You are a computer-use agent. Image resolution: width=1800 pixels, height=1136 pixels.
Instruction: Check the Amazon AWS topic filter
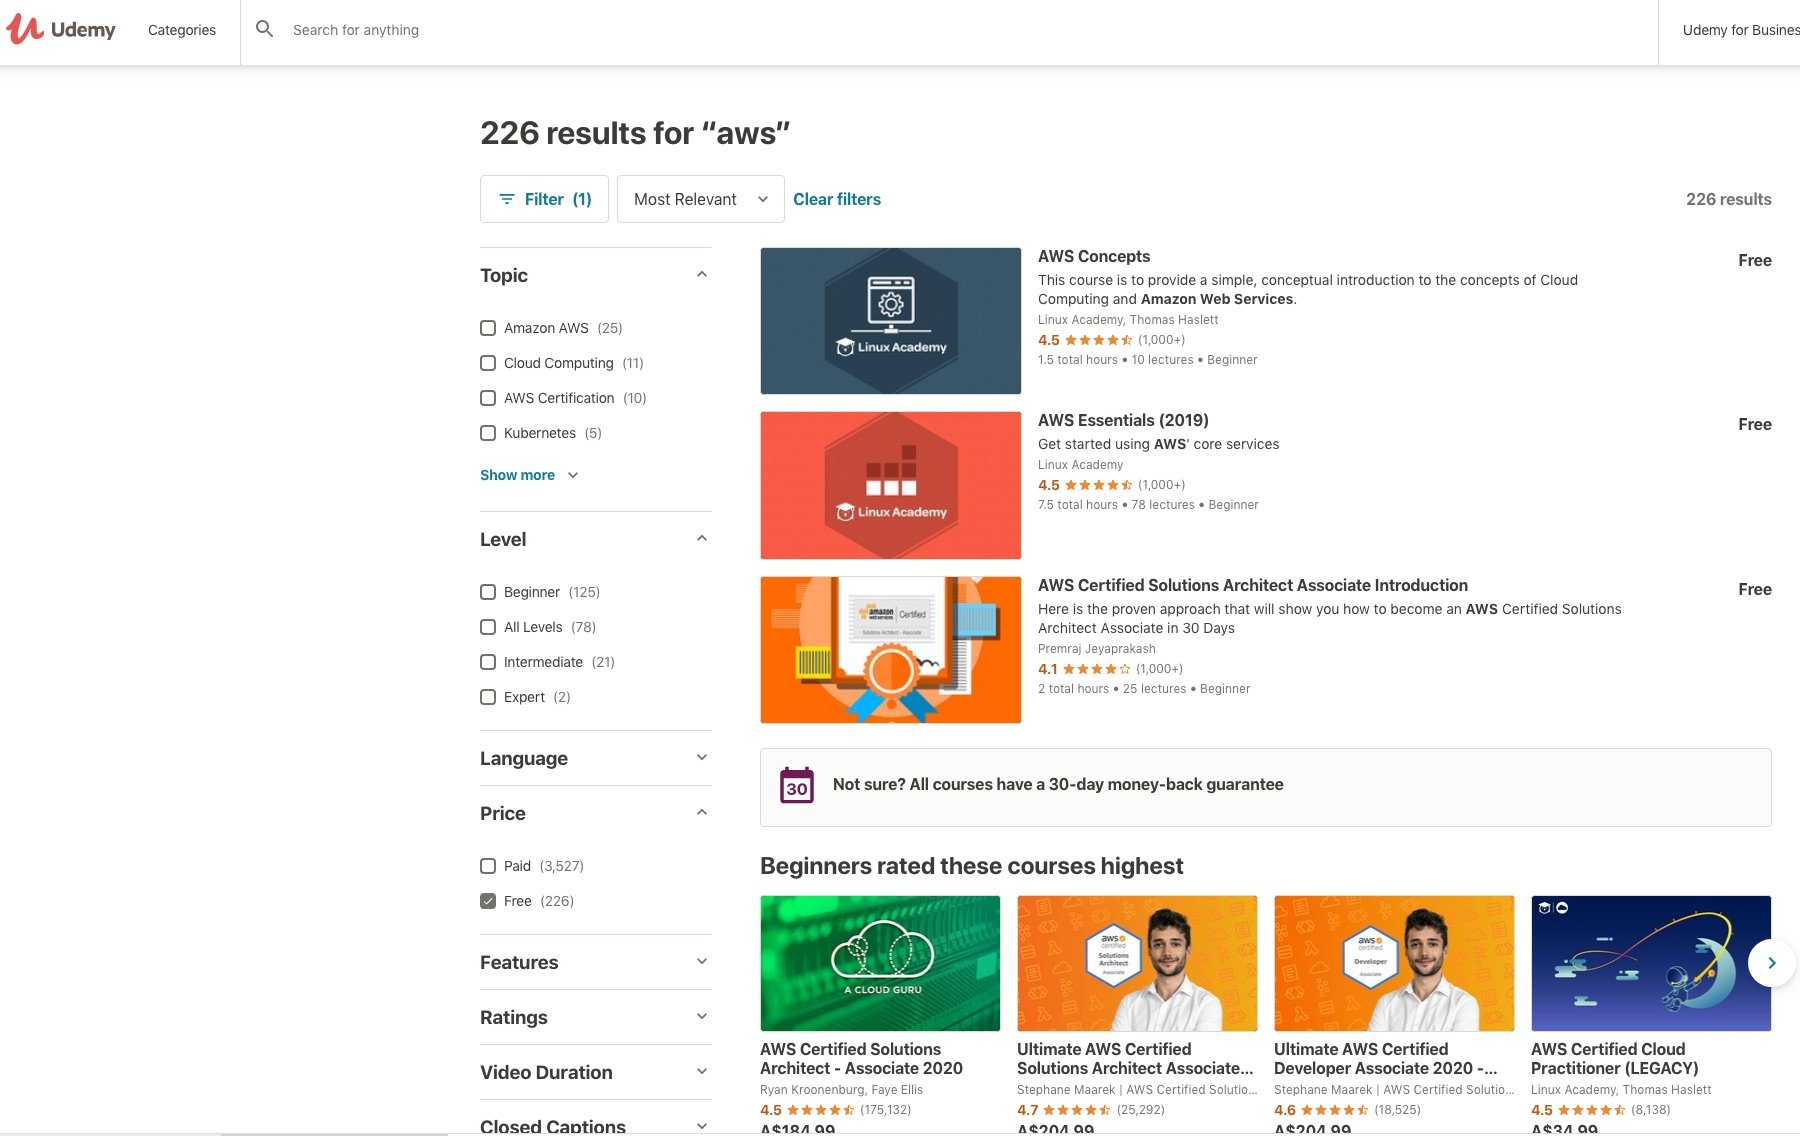(488, 328)
